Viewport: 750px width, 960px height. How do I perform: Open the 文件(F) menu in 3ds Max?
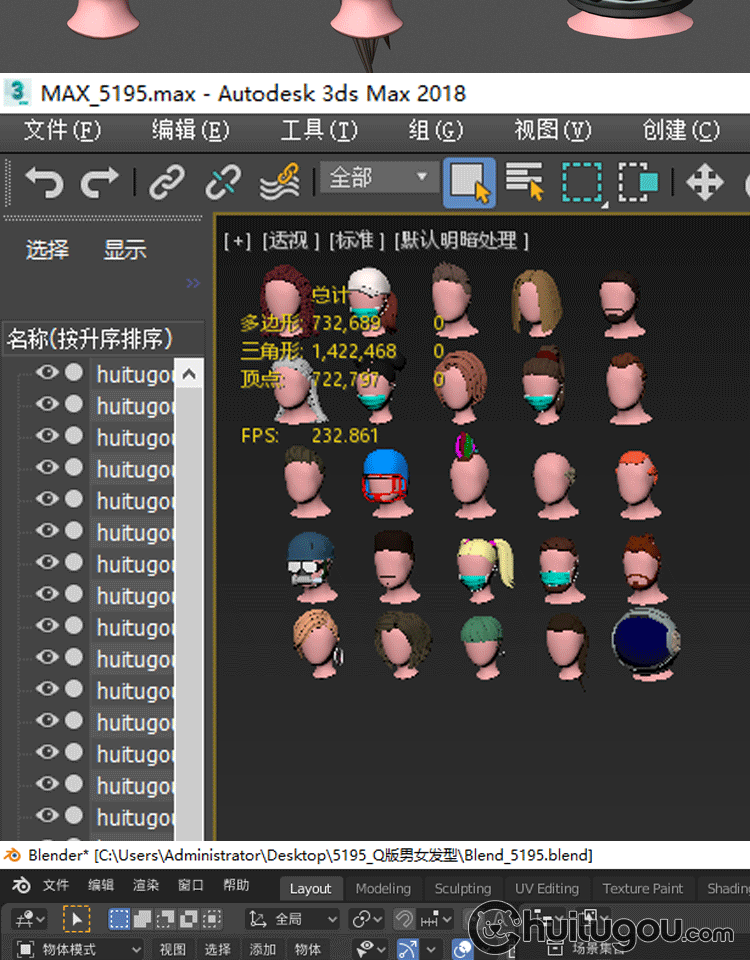[x=62, y=130]
